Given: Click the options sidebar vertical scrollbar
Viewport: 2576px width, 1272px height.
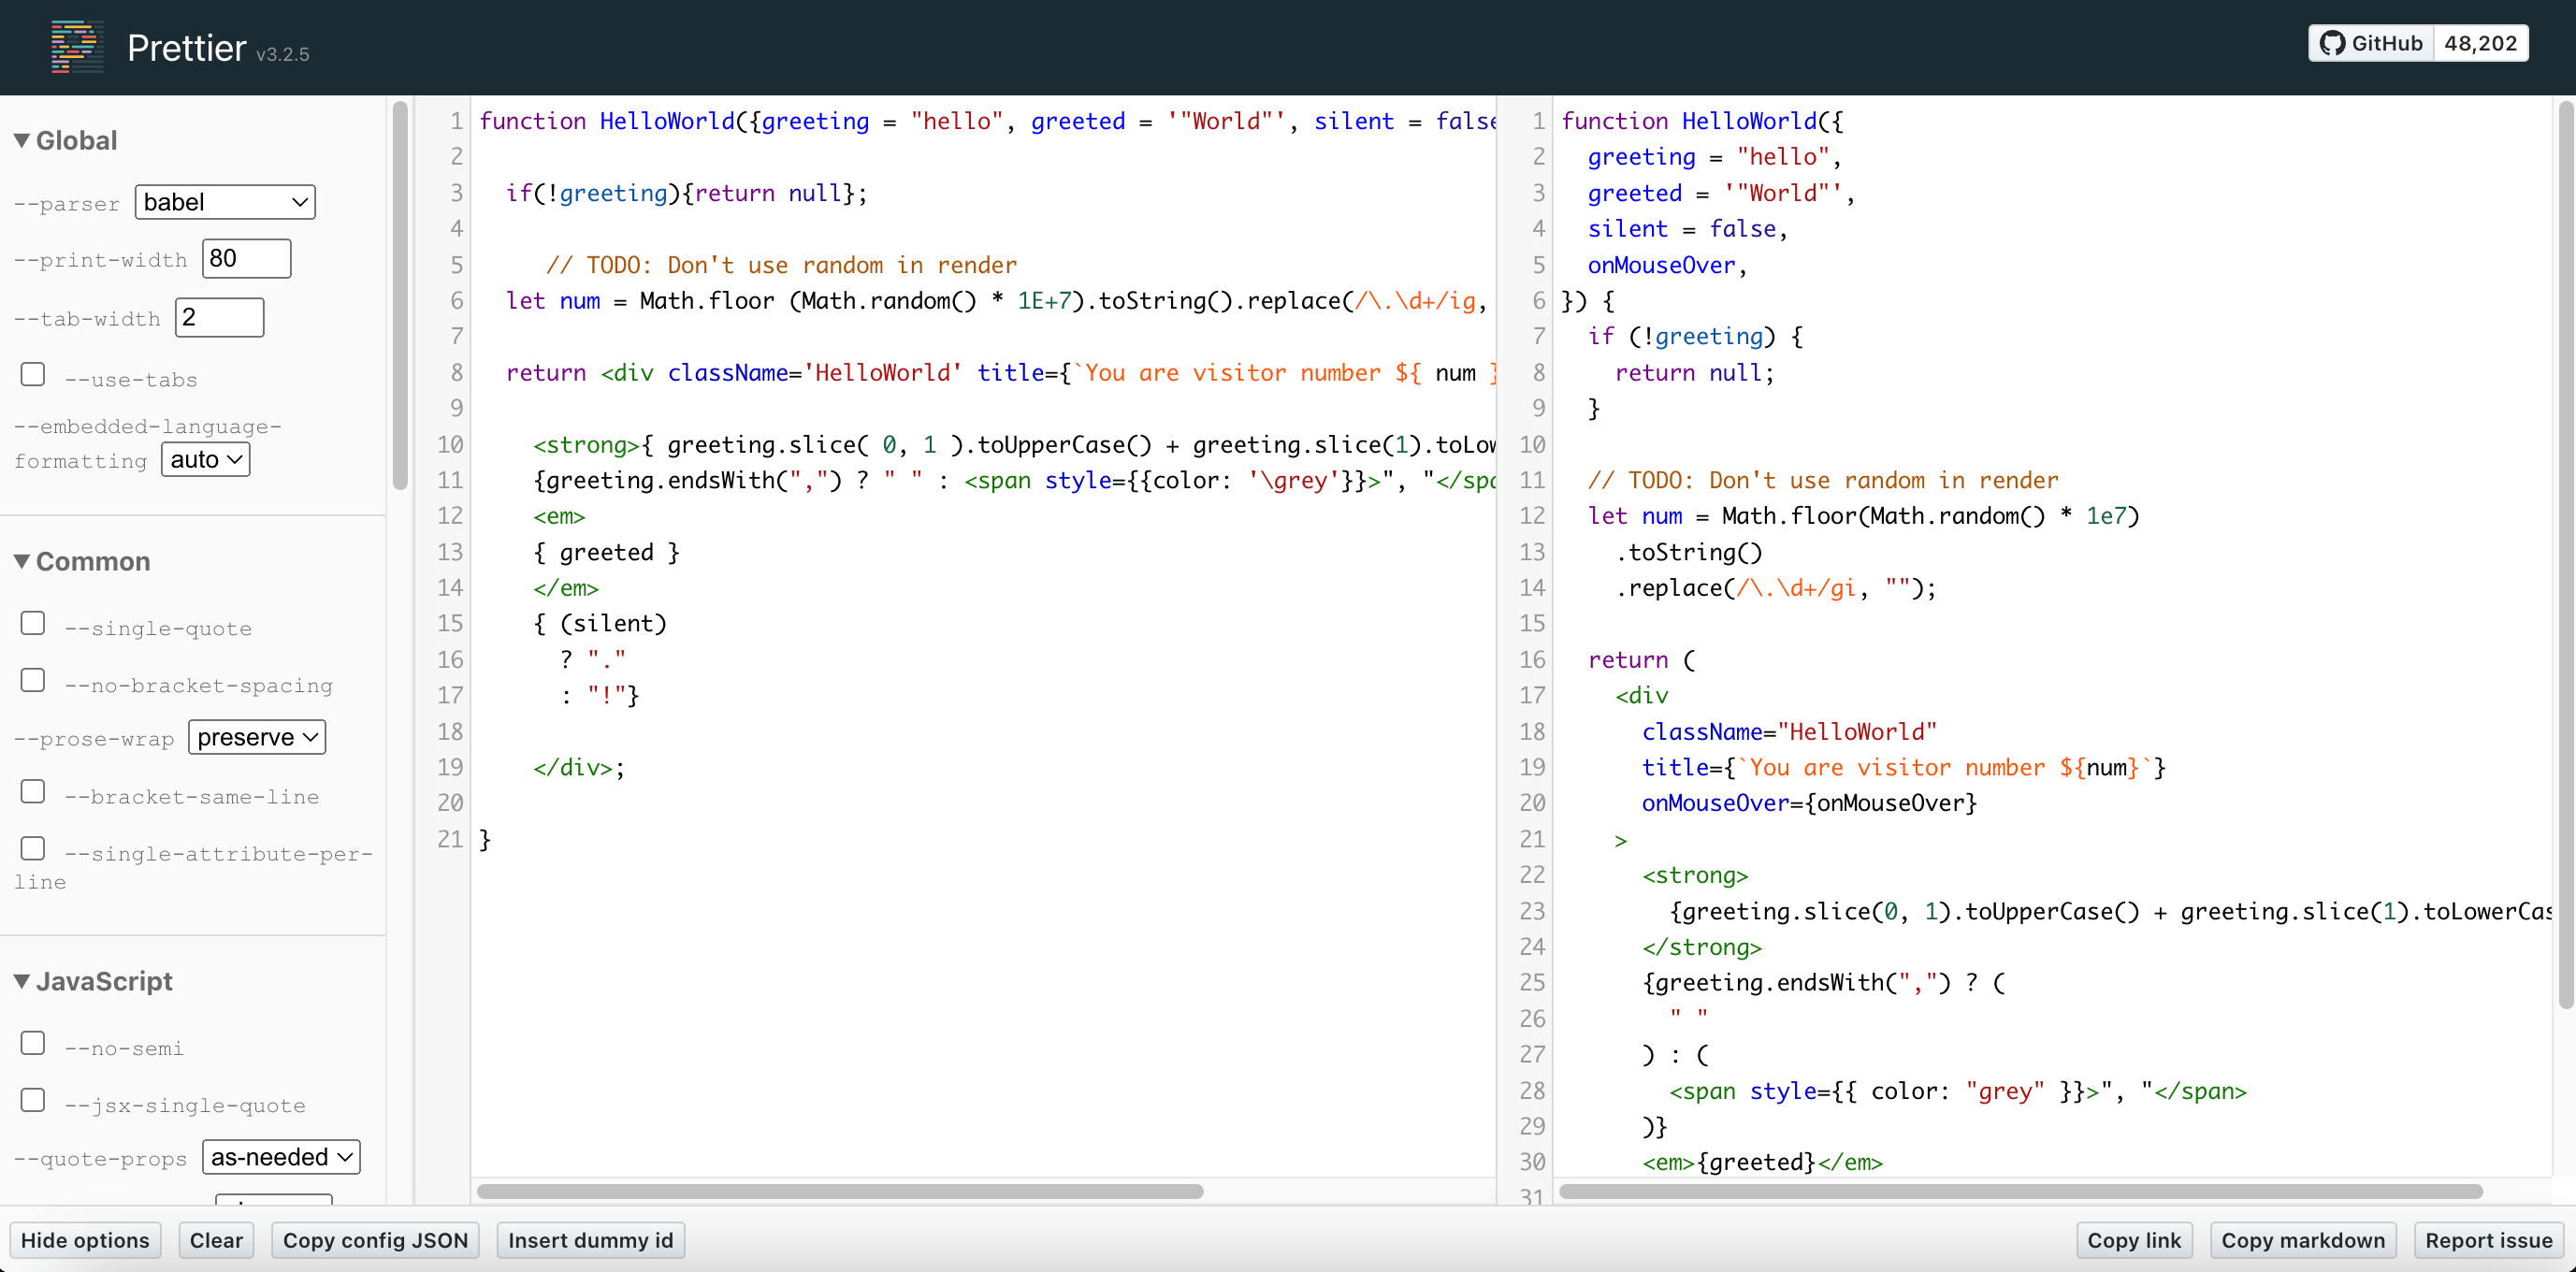Looking at the screenshot, I should (x=400, y=295).
